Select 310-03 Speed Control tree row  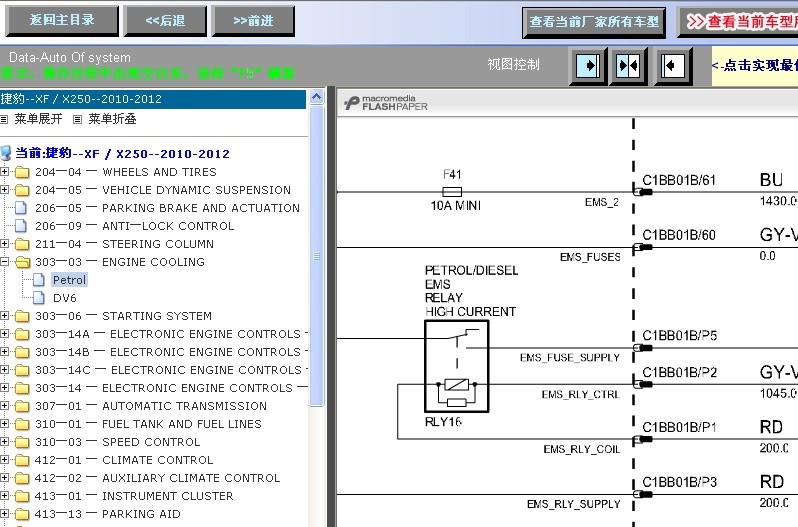pos(118,442)
